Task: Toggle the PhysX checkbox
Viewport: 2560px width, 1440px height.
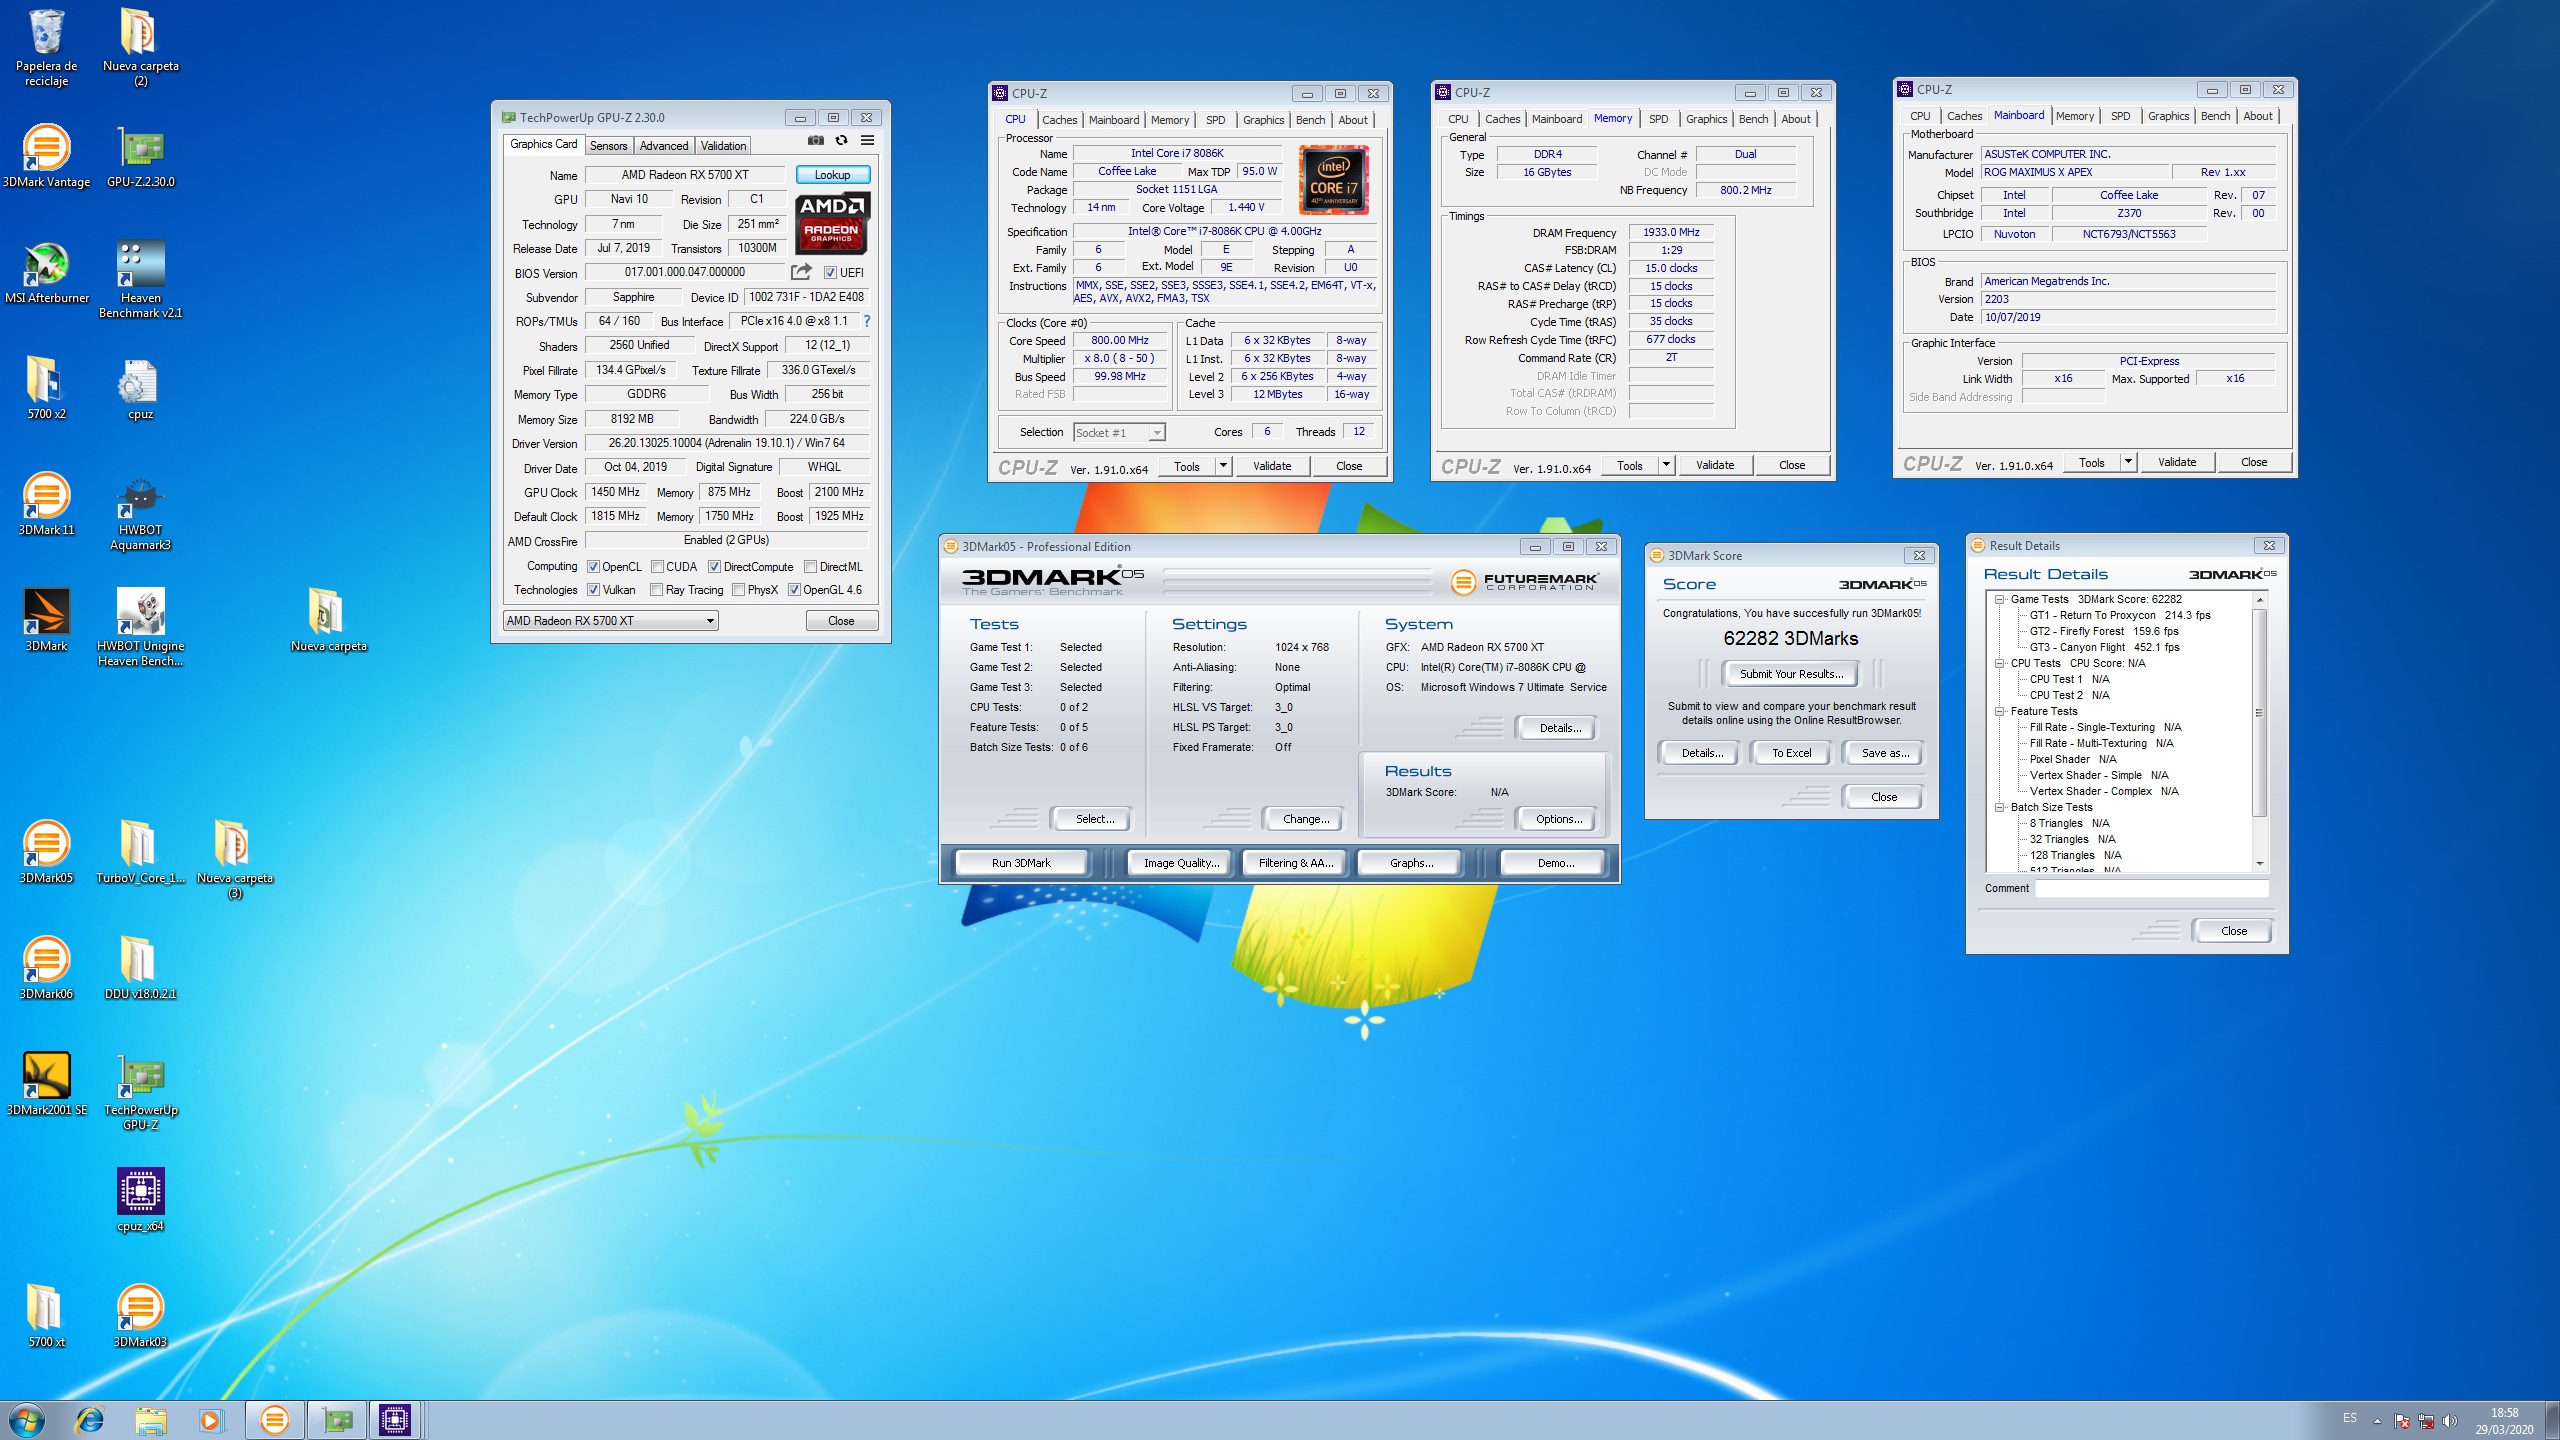Action: click(738, 590)
